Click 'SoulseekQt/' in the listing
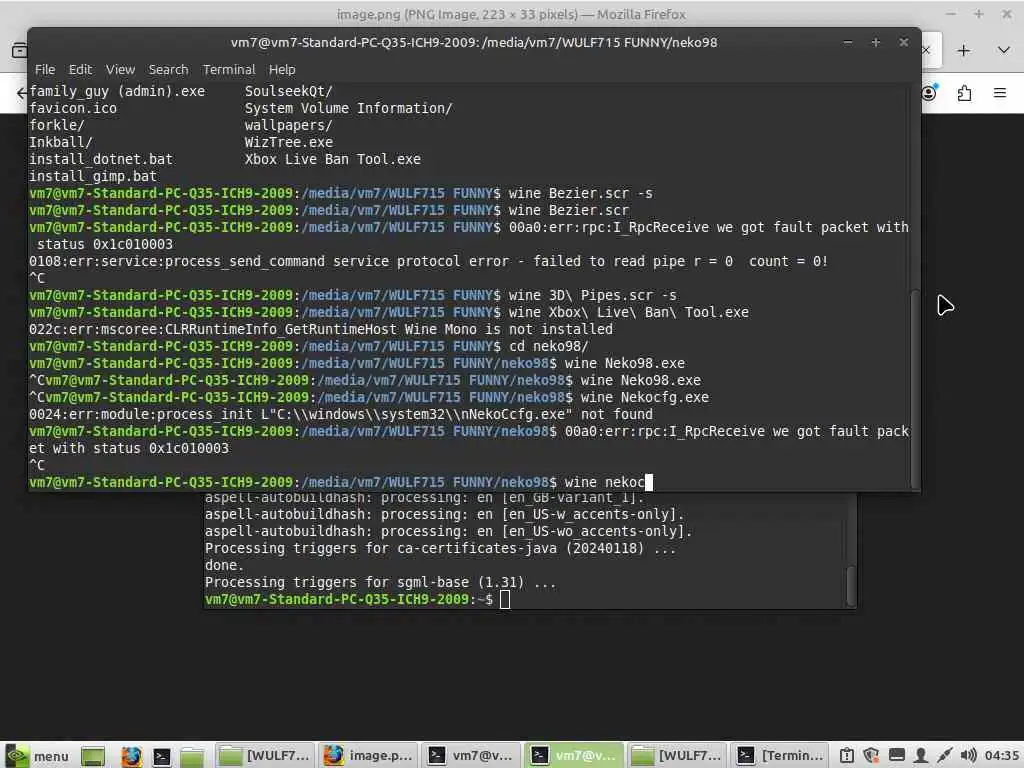1024x768 pixels. tap(289, 91)
